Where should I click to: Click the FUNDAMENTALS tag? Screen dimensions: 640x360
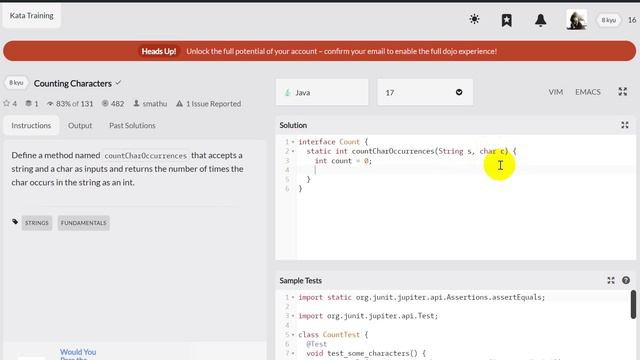tap(84, 223)
